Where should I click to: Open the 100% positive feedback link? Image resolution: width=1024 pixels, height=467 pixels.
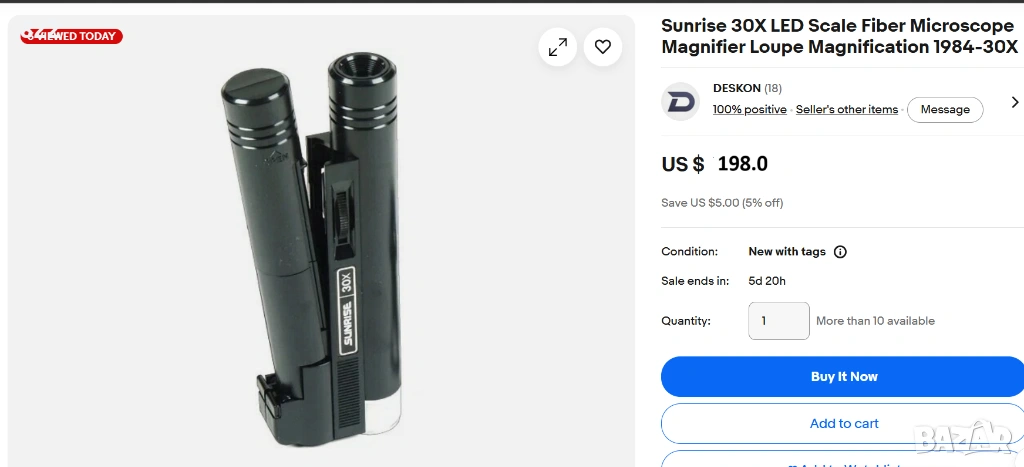pyautogui.click(x=749, y=110)
